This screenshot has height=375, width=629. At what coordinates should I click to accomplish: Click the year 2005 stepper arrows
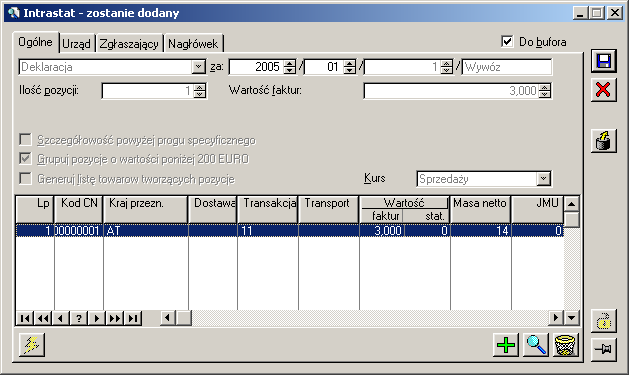coord(289,67)
